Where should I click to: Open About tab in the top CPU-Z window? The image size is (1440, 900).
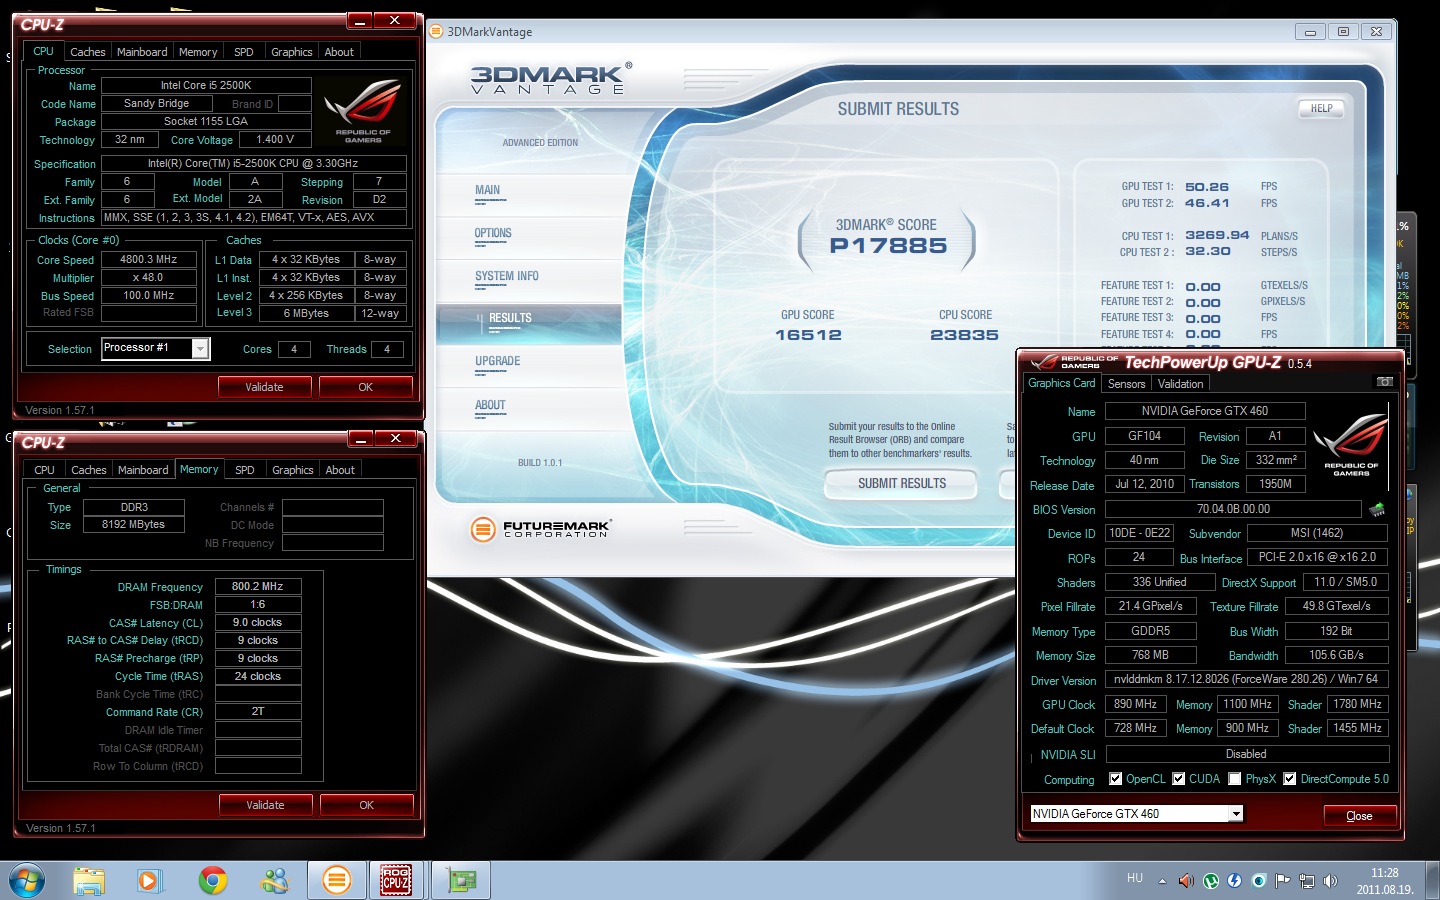[x=339, y=52]
